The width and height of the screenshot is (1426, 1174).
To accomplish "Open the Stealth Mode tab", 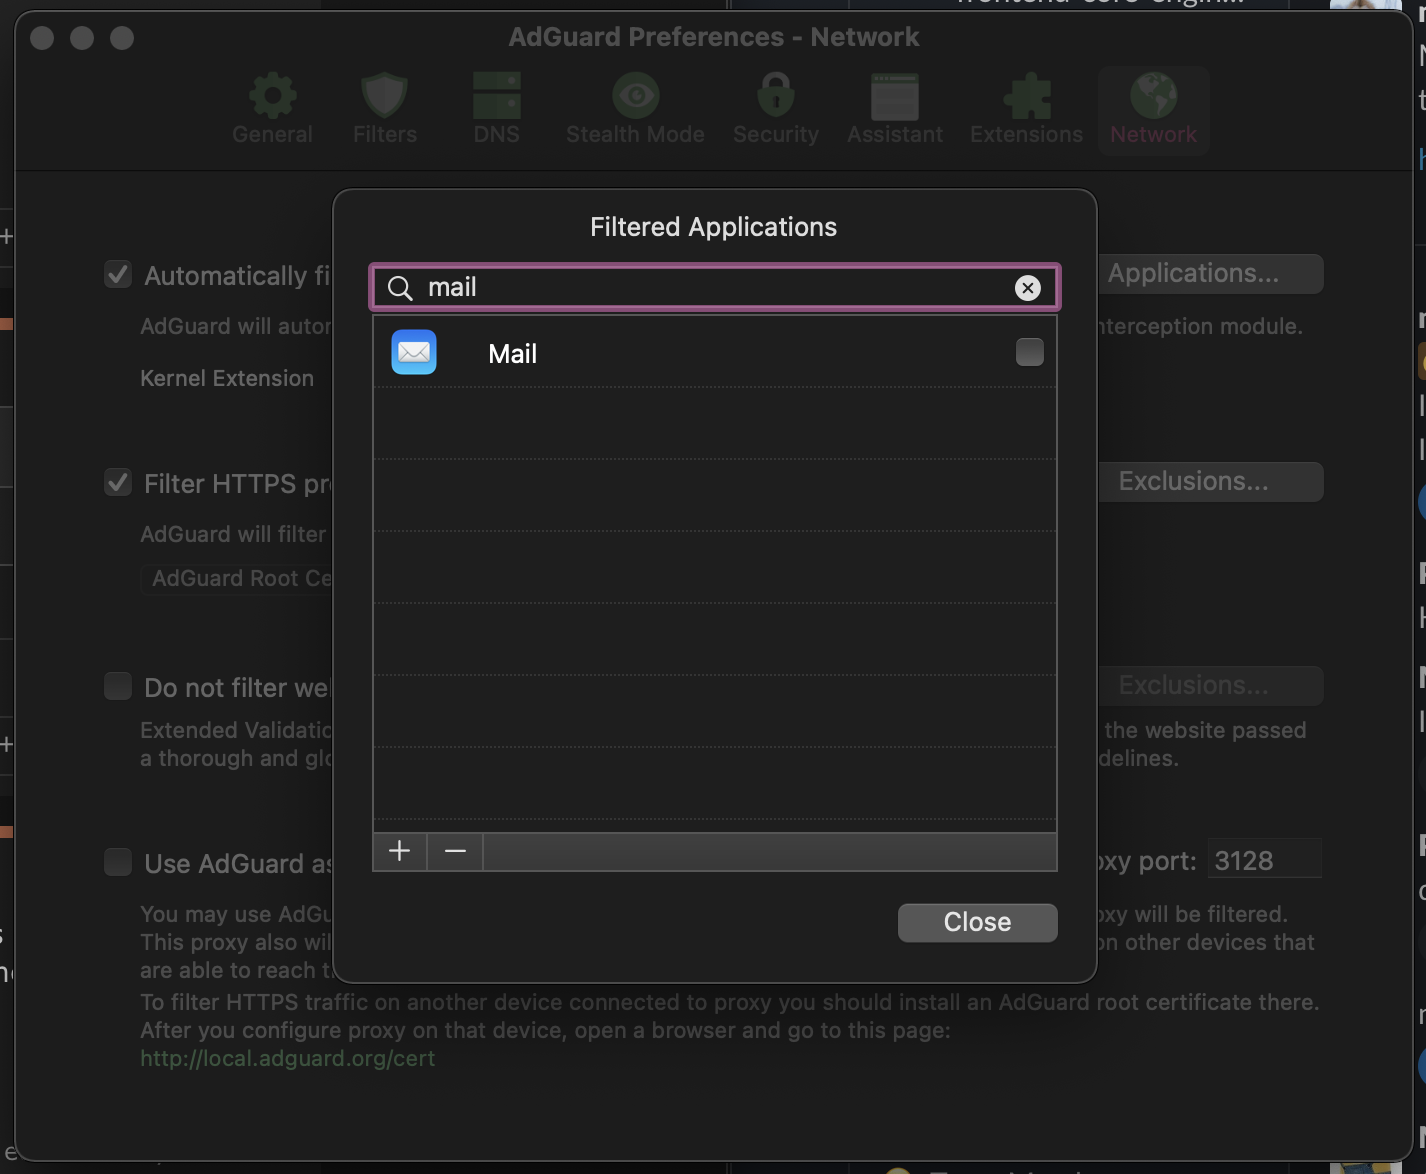I will click(635, 109).
